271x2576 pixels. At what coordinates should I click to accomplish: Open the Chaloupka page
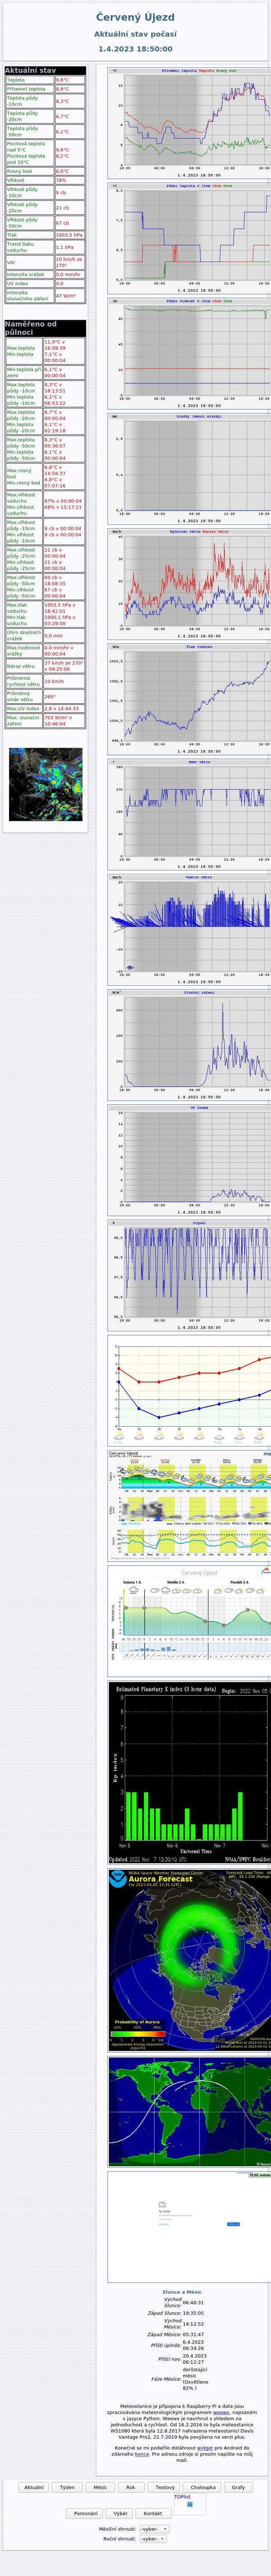pyautogui.click(x=203, y=2486)
